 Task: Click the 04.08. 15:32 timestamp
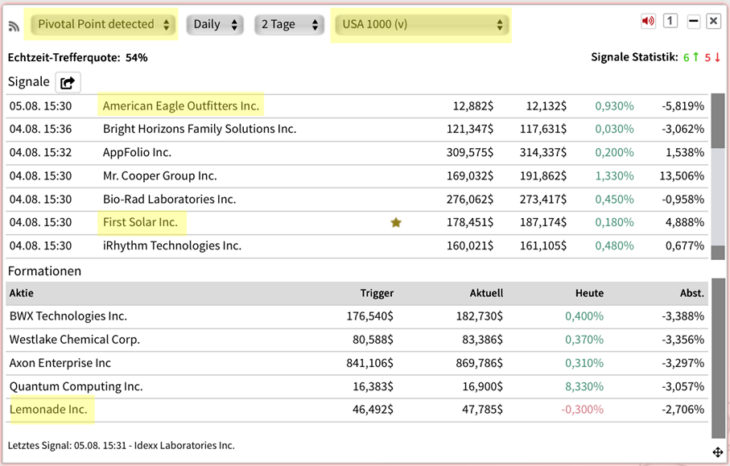pyautogui.click(x=41, y=152)
